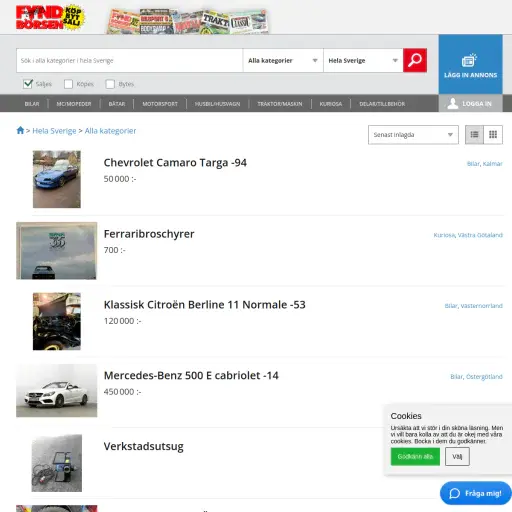Viewport: 512px width, 512px height.
Task: Click the search text field
Action: (130, 60)
